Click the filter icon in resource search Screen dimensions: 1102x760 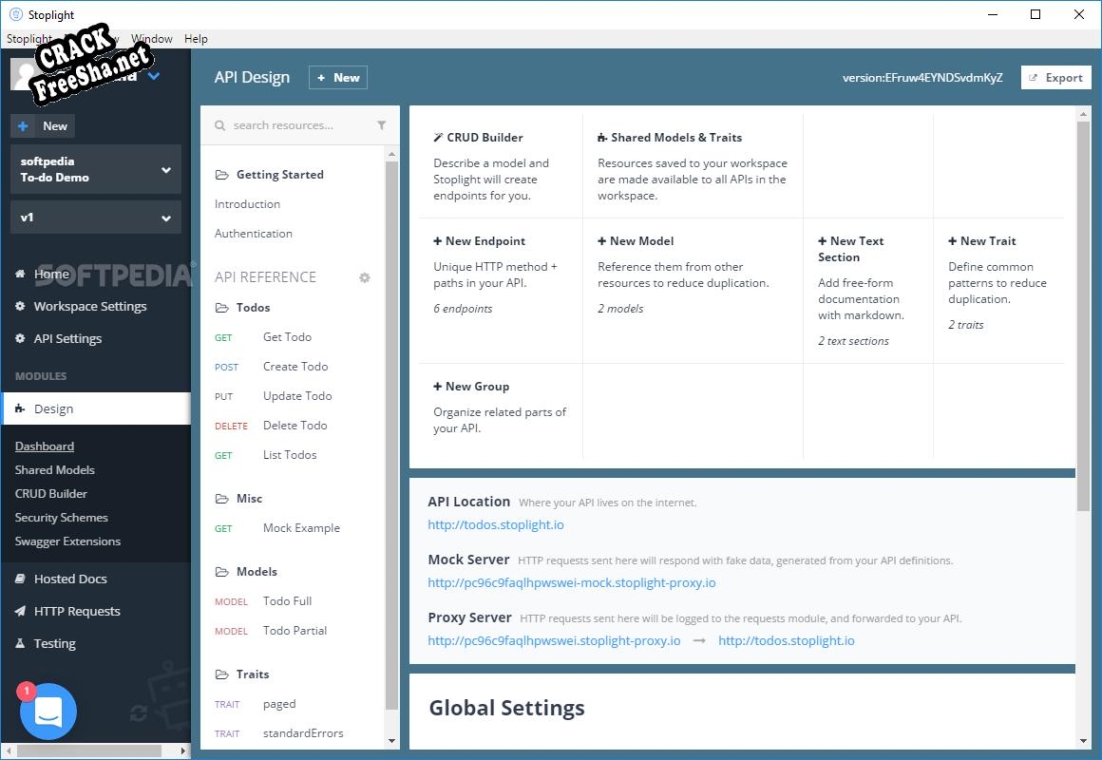381,125
